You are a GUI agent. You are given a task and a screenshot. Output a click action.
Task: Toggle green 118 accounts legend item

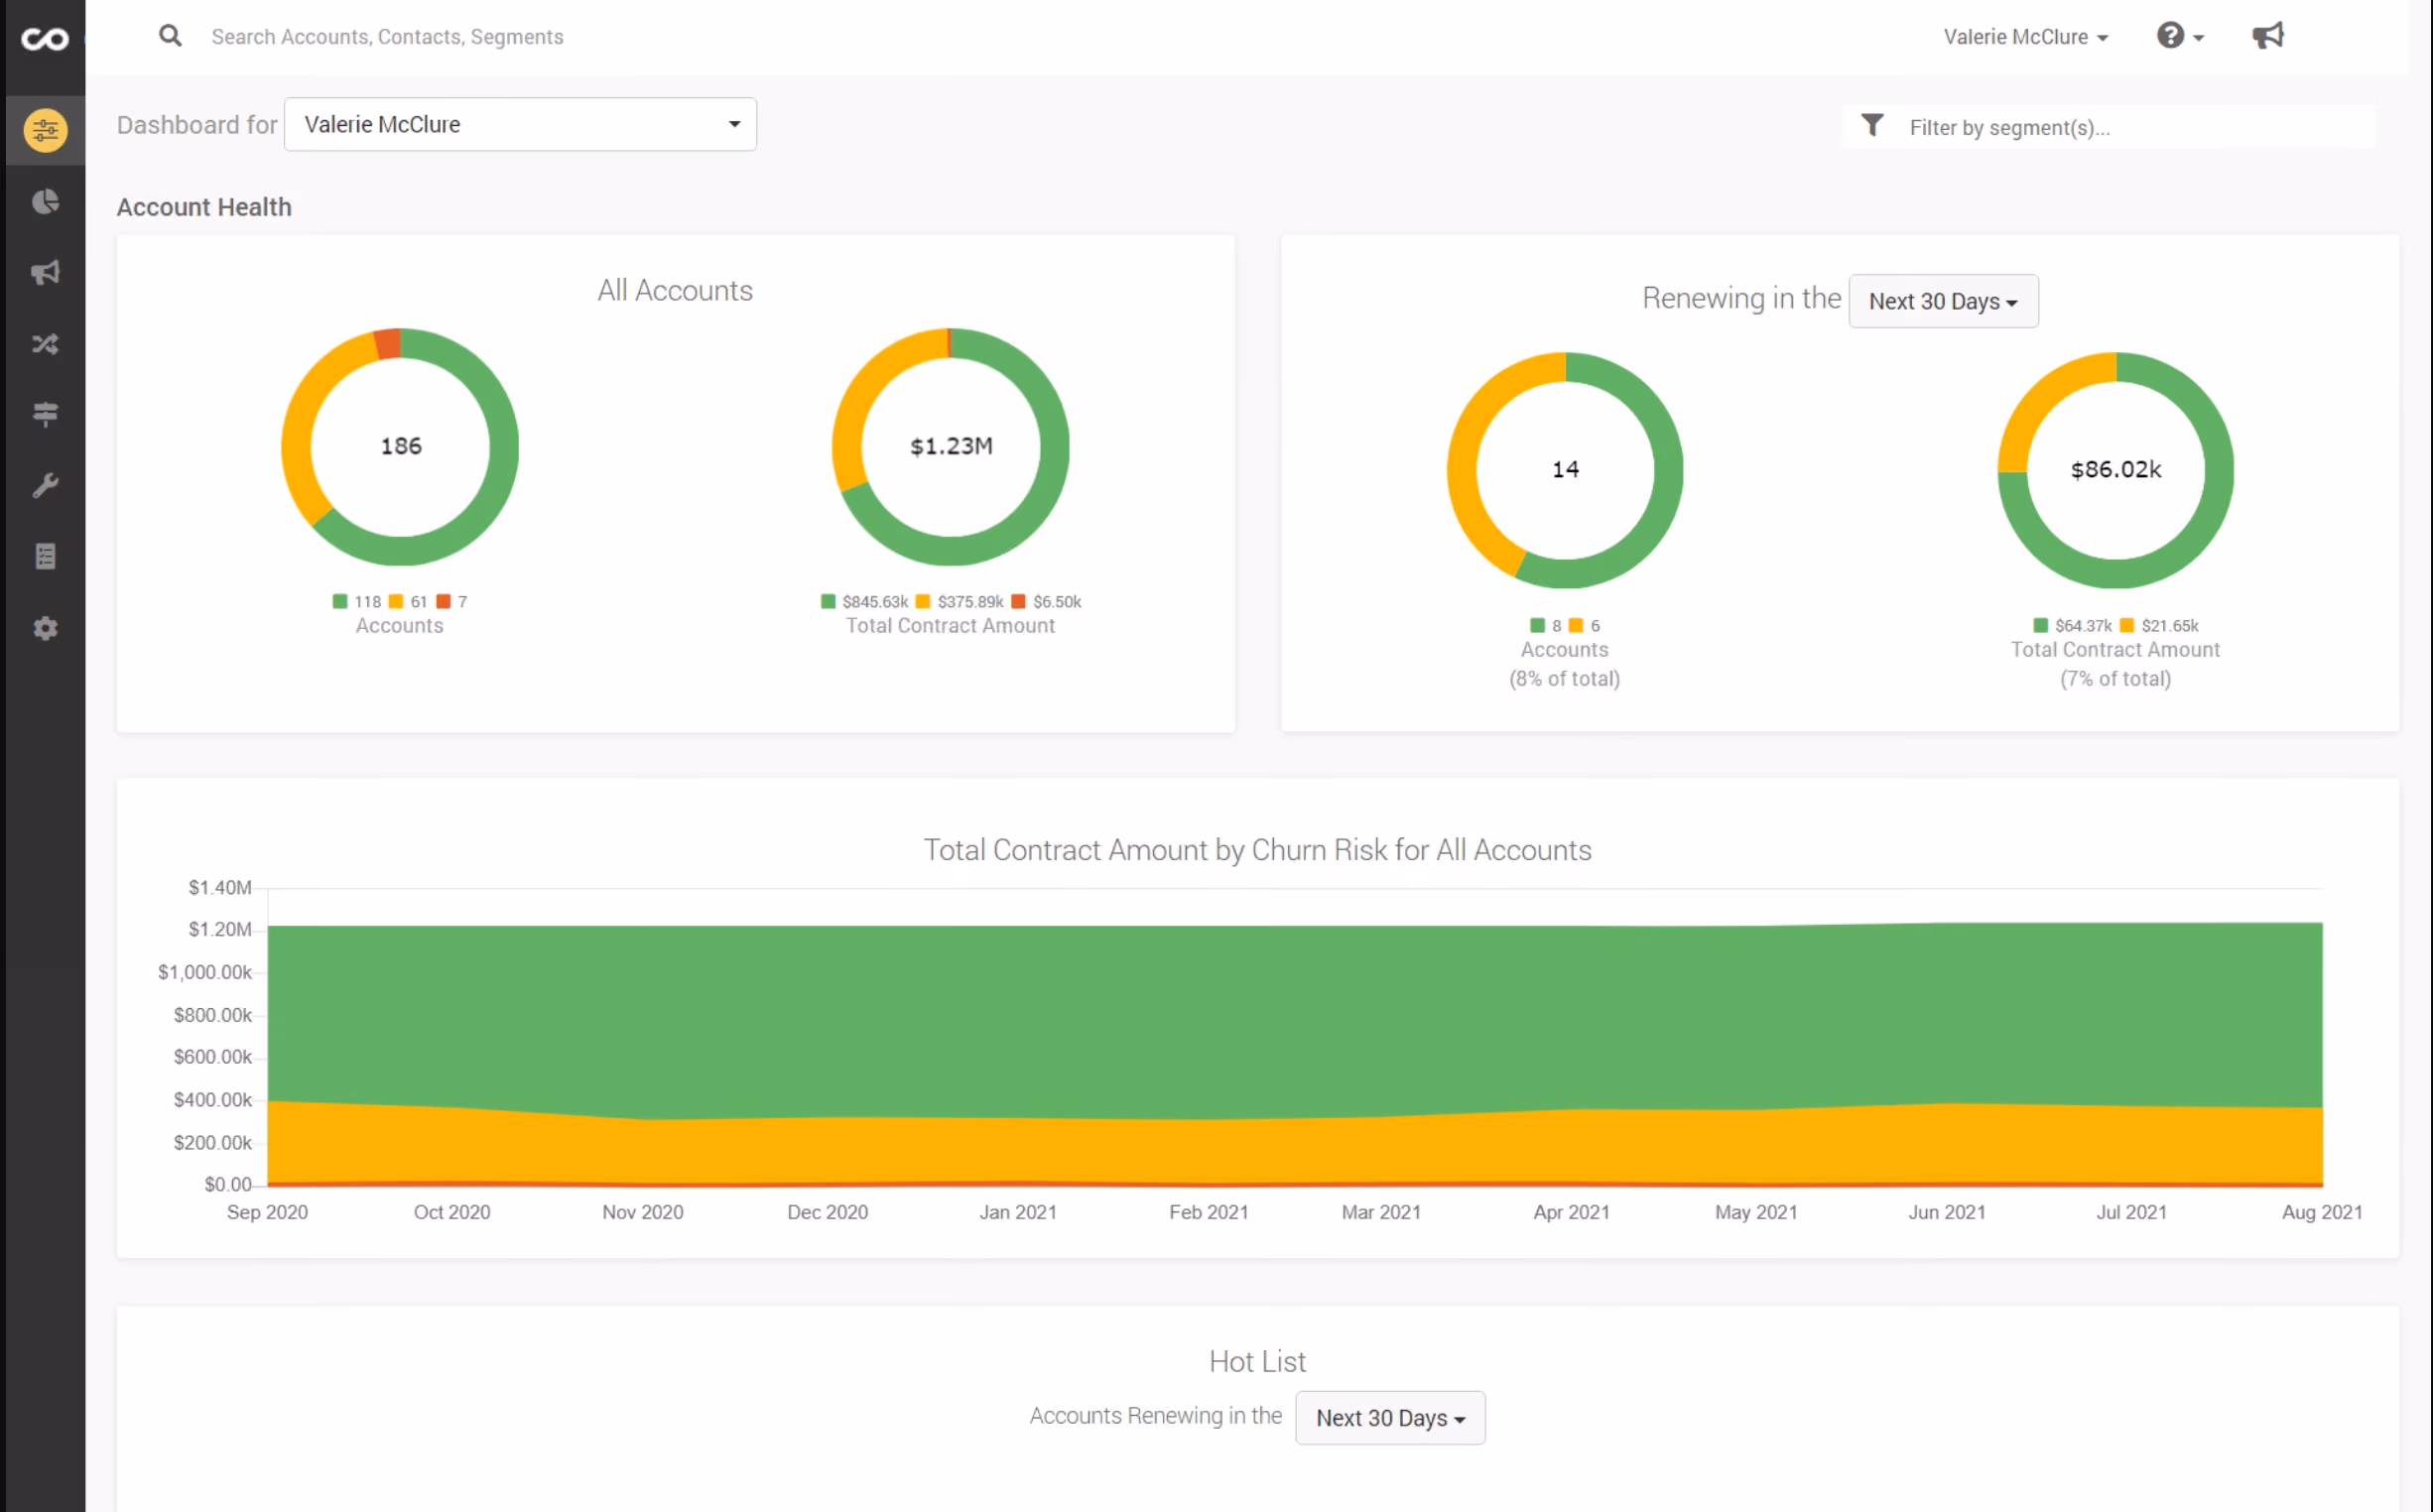357,602
